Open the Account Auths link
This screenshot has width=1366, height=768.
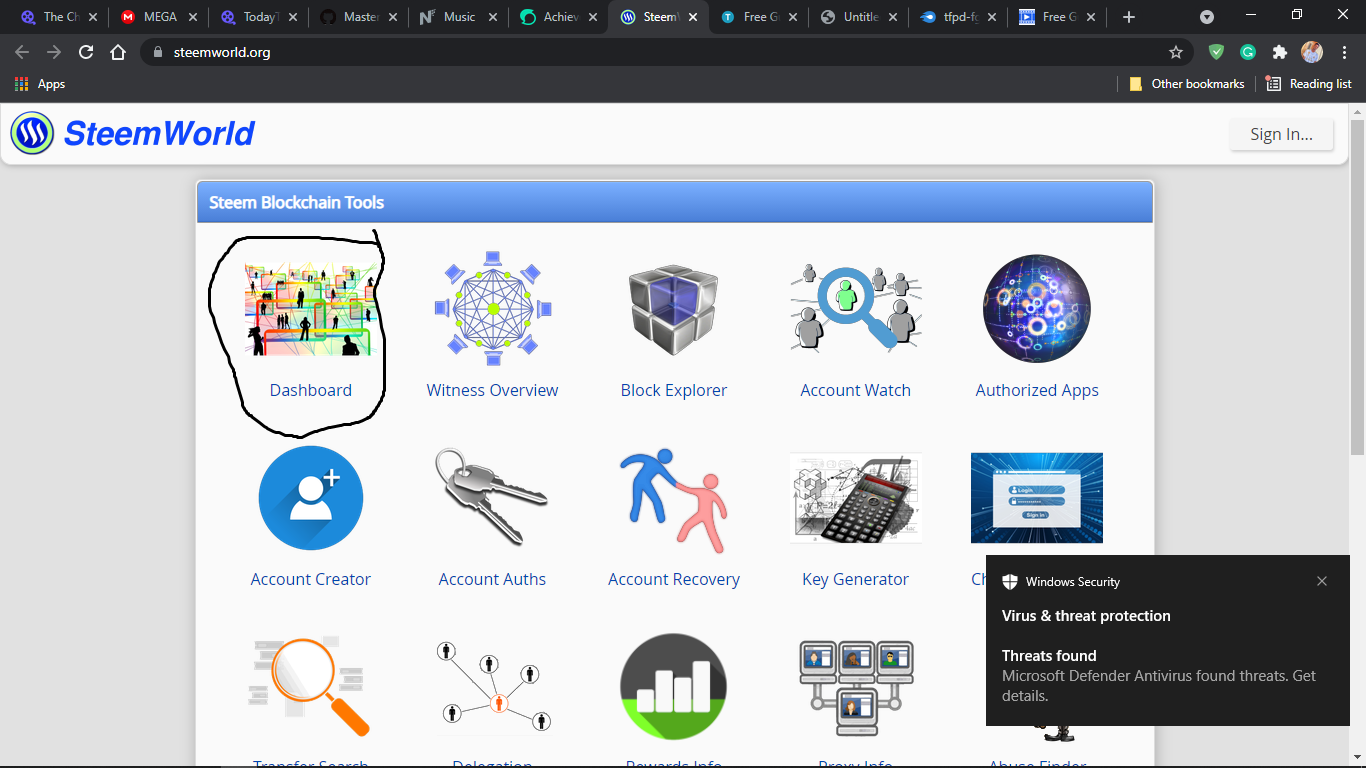click(492, 579)
